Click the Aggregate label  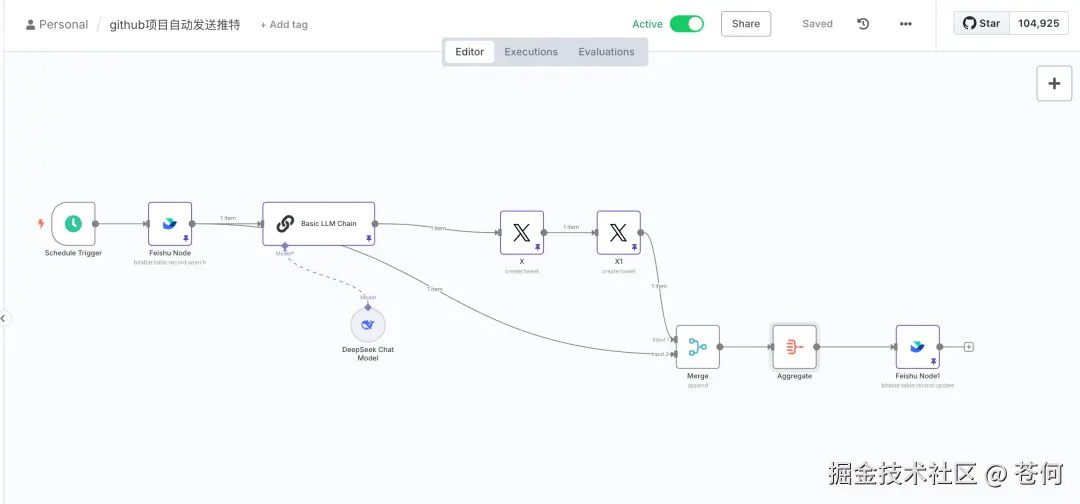pos(794,377)
